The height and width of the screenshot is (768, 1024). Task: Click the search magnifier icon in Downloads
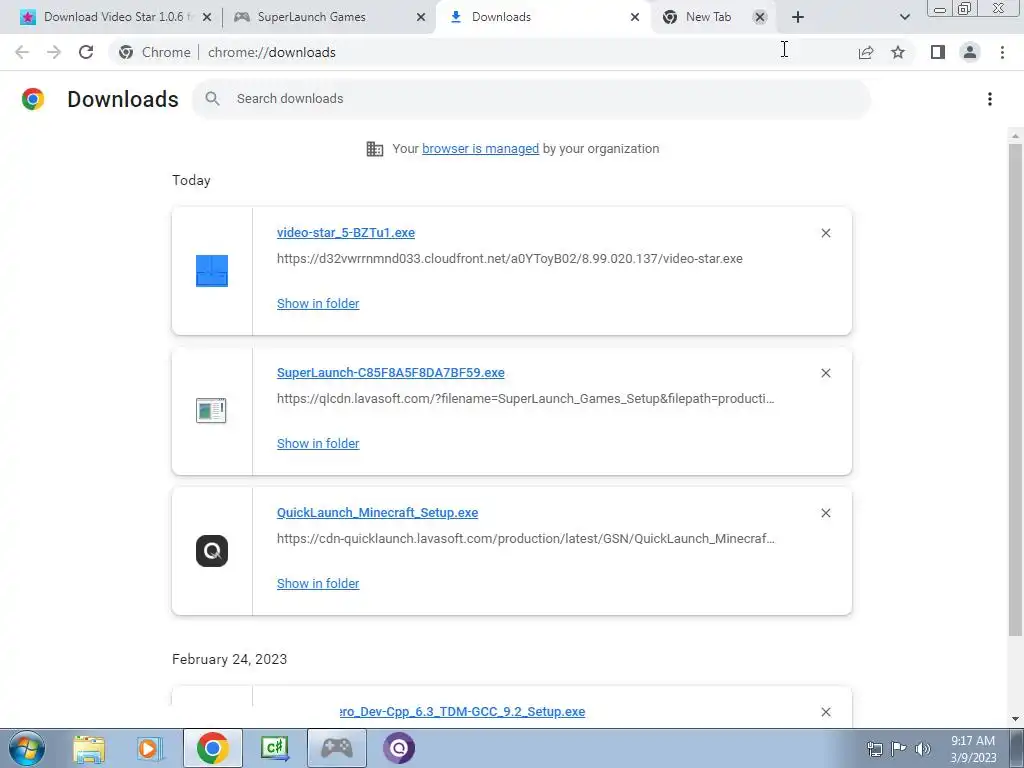212,99
